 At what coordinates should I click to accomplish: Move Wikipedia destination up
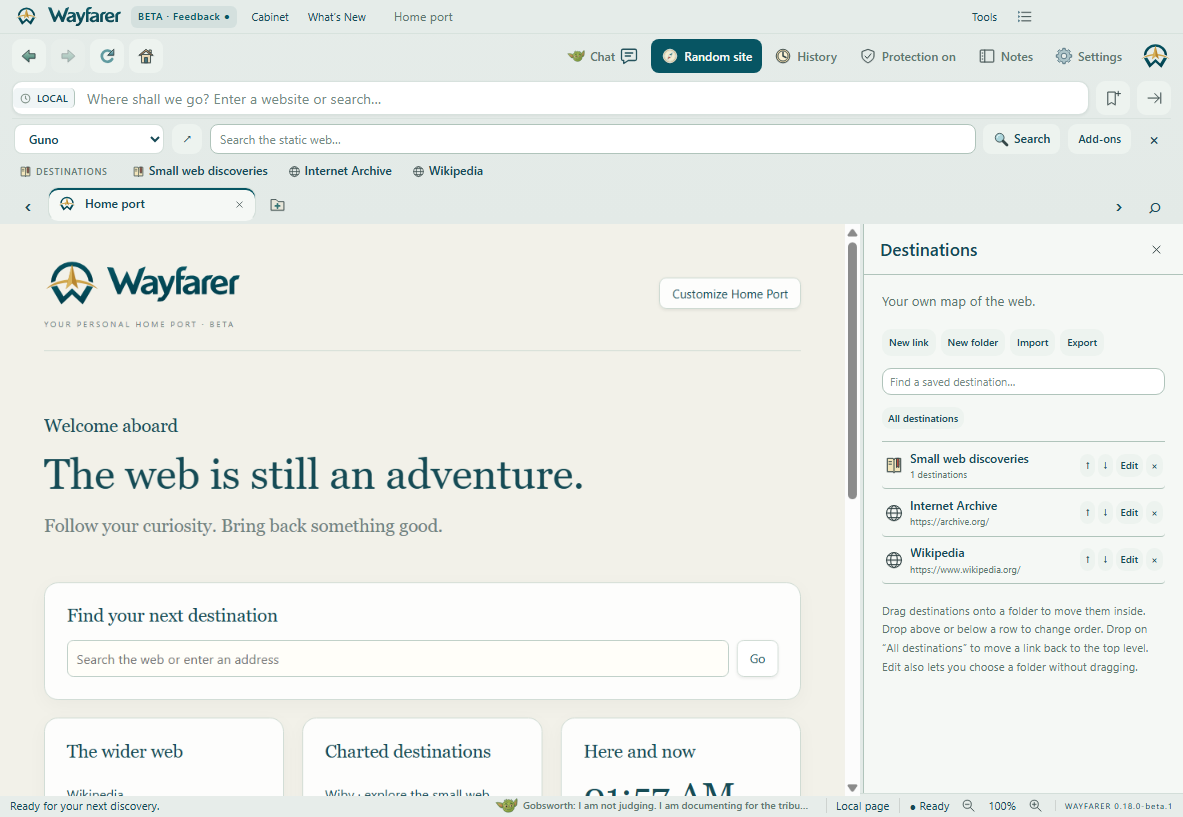point(1087,560)
